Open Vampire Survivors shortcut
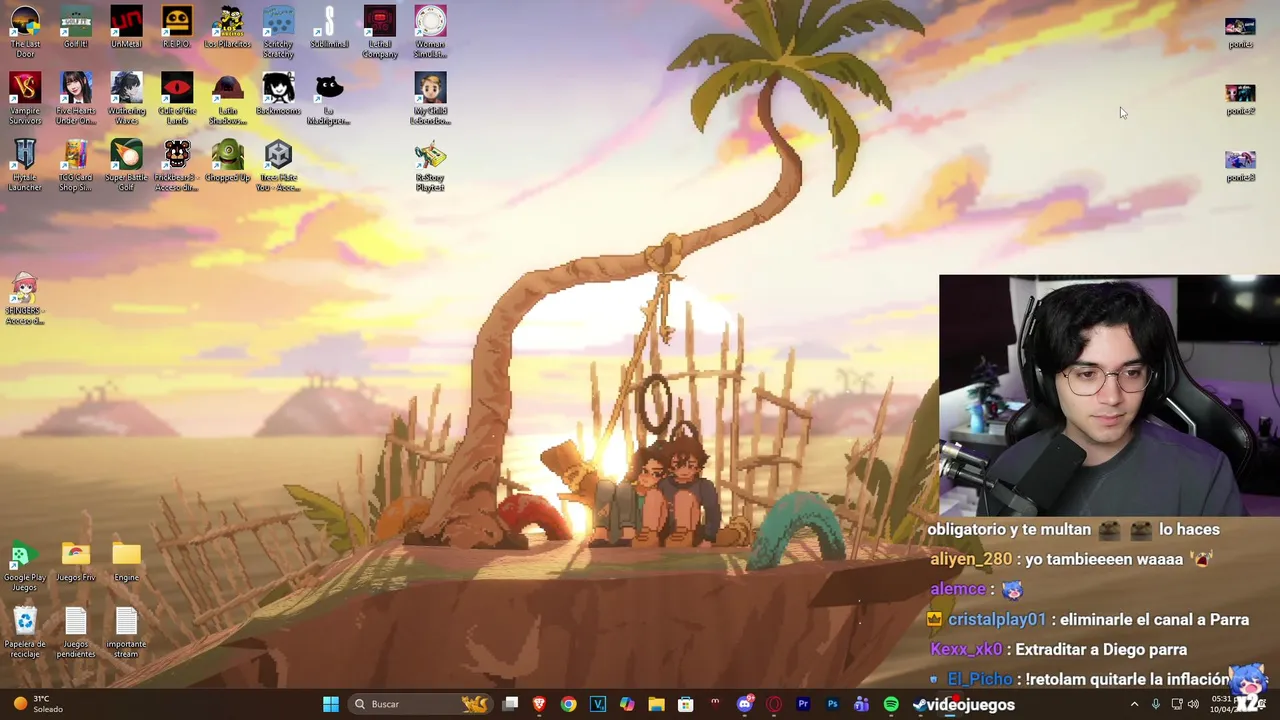Viewport: 1280px width, 720px height. click(25, 98)
